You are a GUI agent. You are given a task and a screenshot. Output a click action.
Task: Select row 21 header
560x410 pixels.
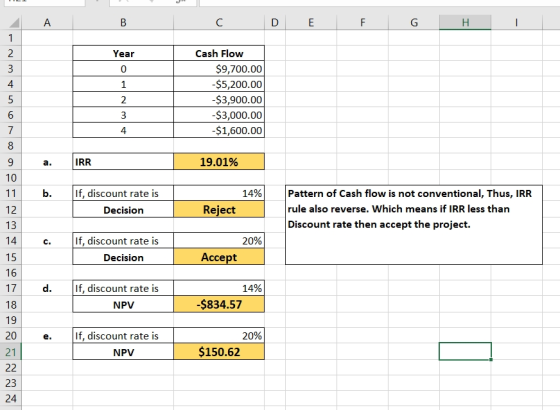(x=11, y=352)
